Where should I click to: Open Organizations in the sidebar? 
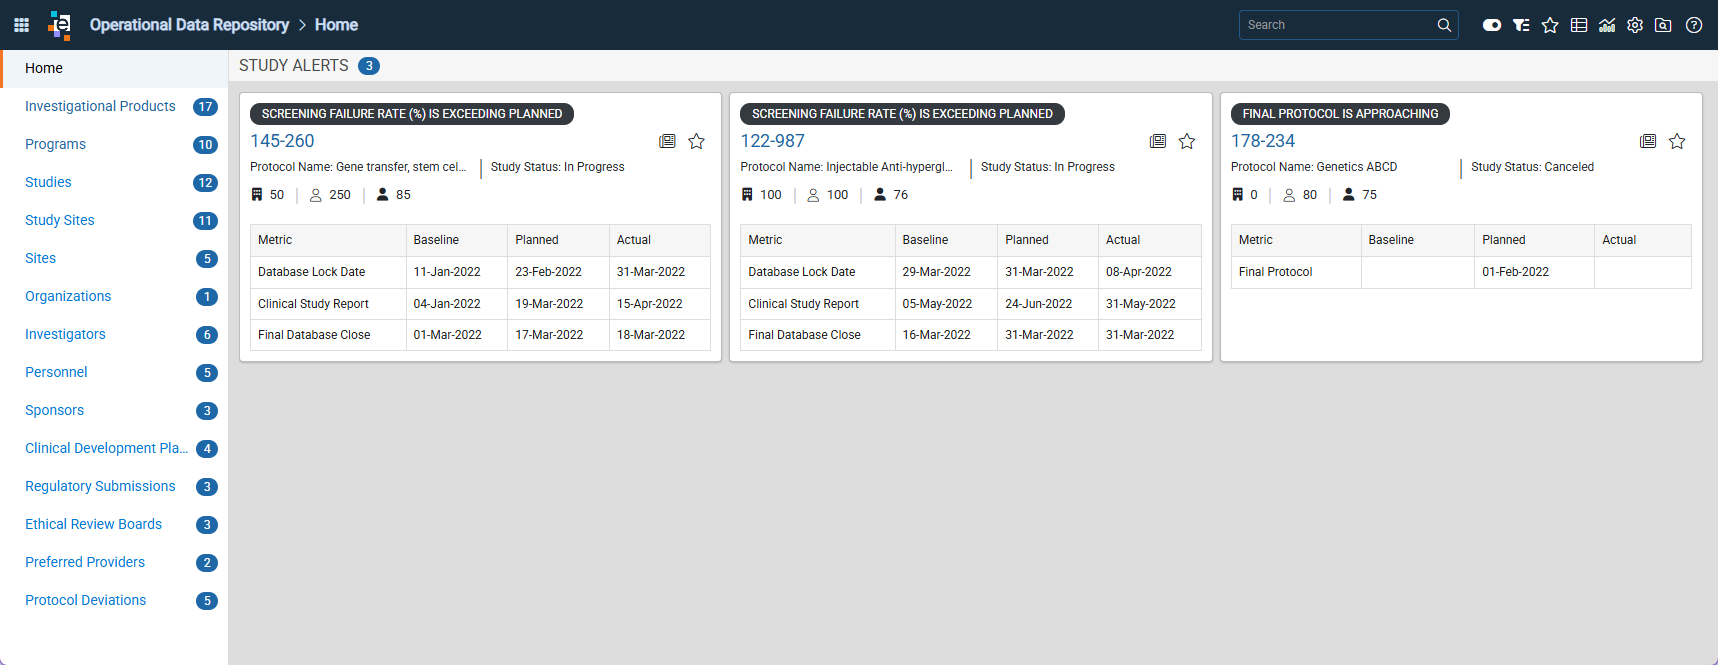[x=68, y=296]
